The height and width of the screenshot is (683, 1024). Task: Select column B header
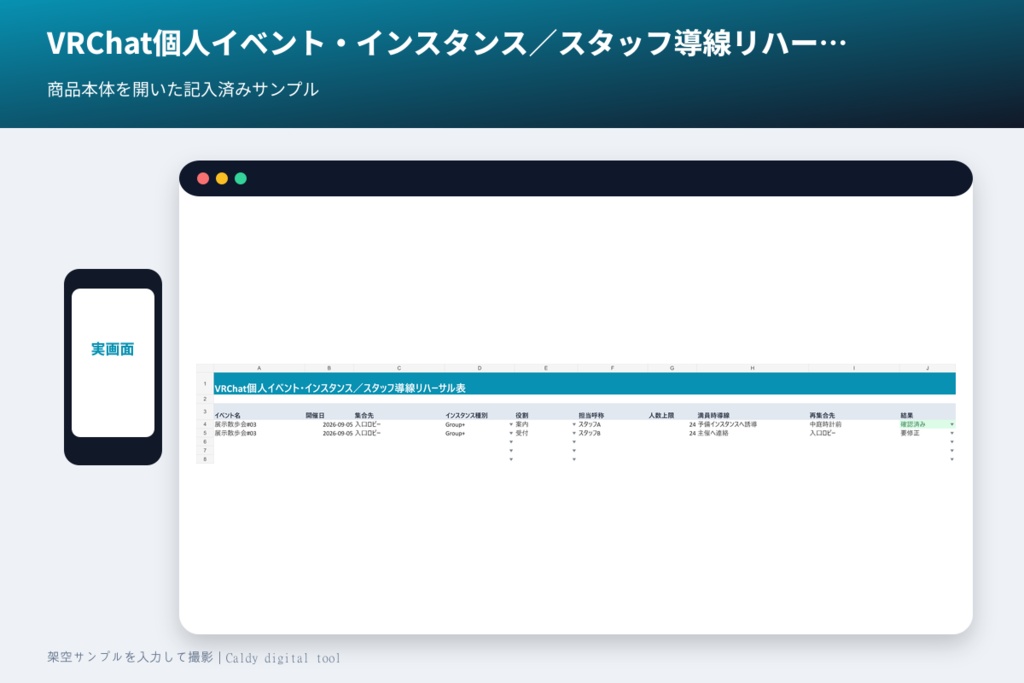pyautogui.click(x=329, y=368)
